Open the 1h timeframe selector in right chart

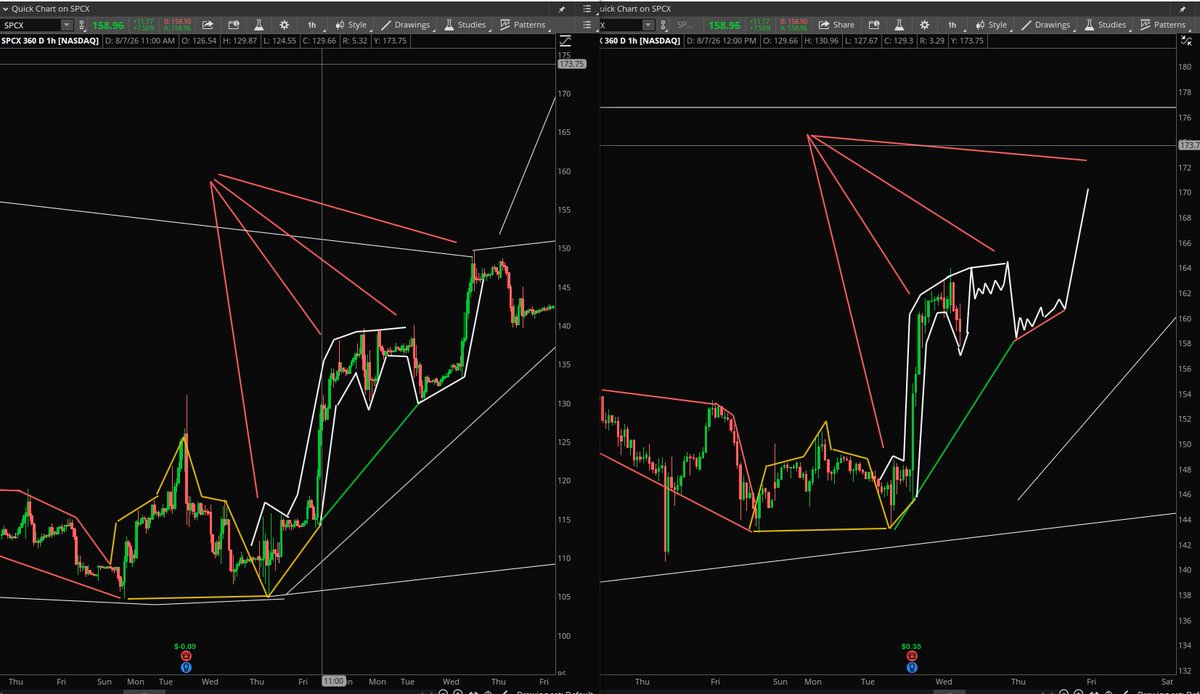click(x=953, y=24)
